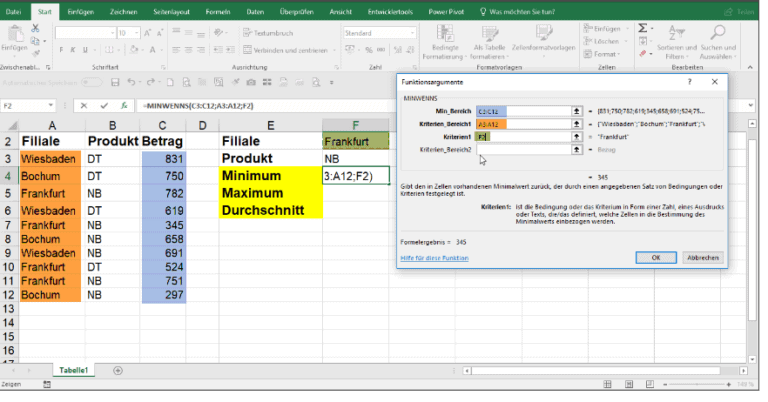The image size is (768, 402).
Task: Click the new blank document icon in quick access toolbar
Action: tap(170, 82)
